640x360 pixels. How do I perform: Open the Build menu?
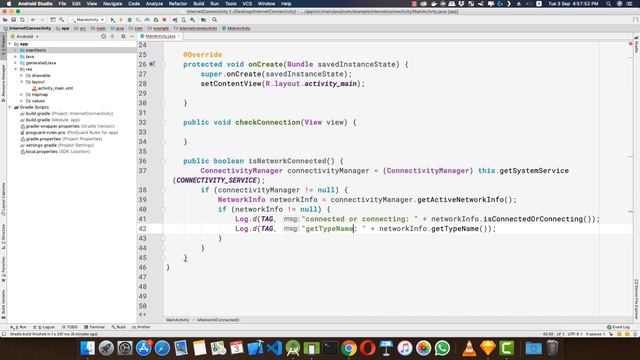pos(199,4)
